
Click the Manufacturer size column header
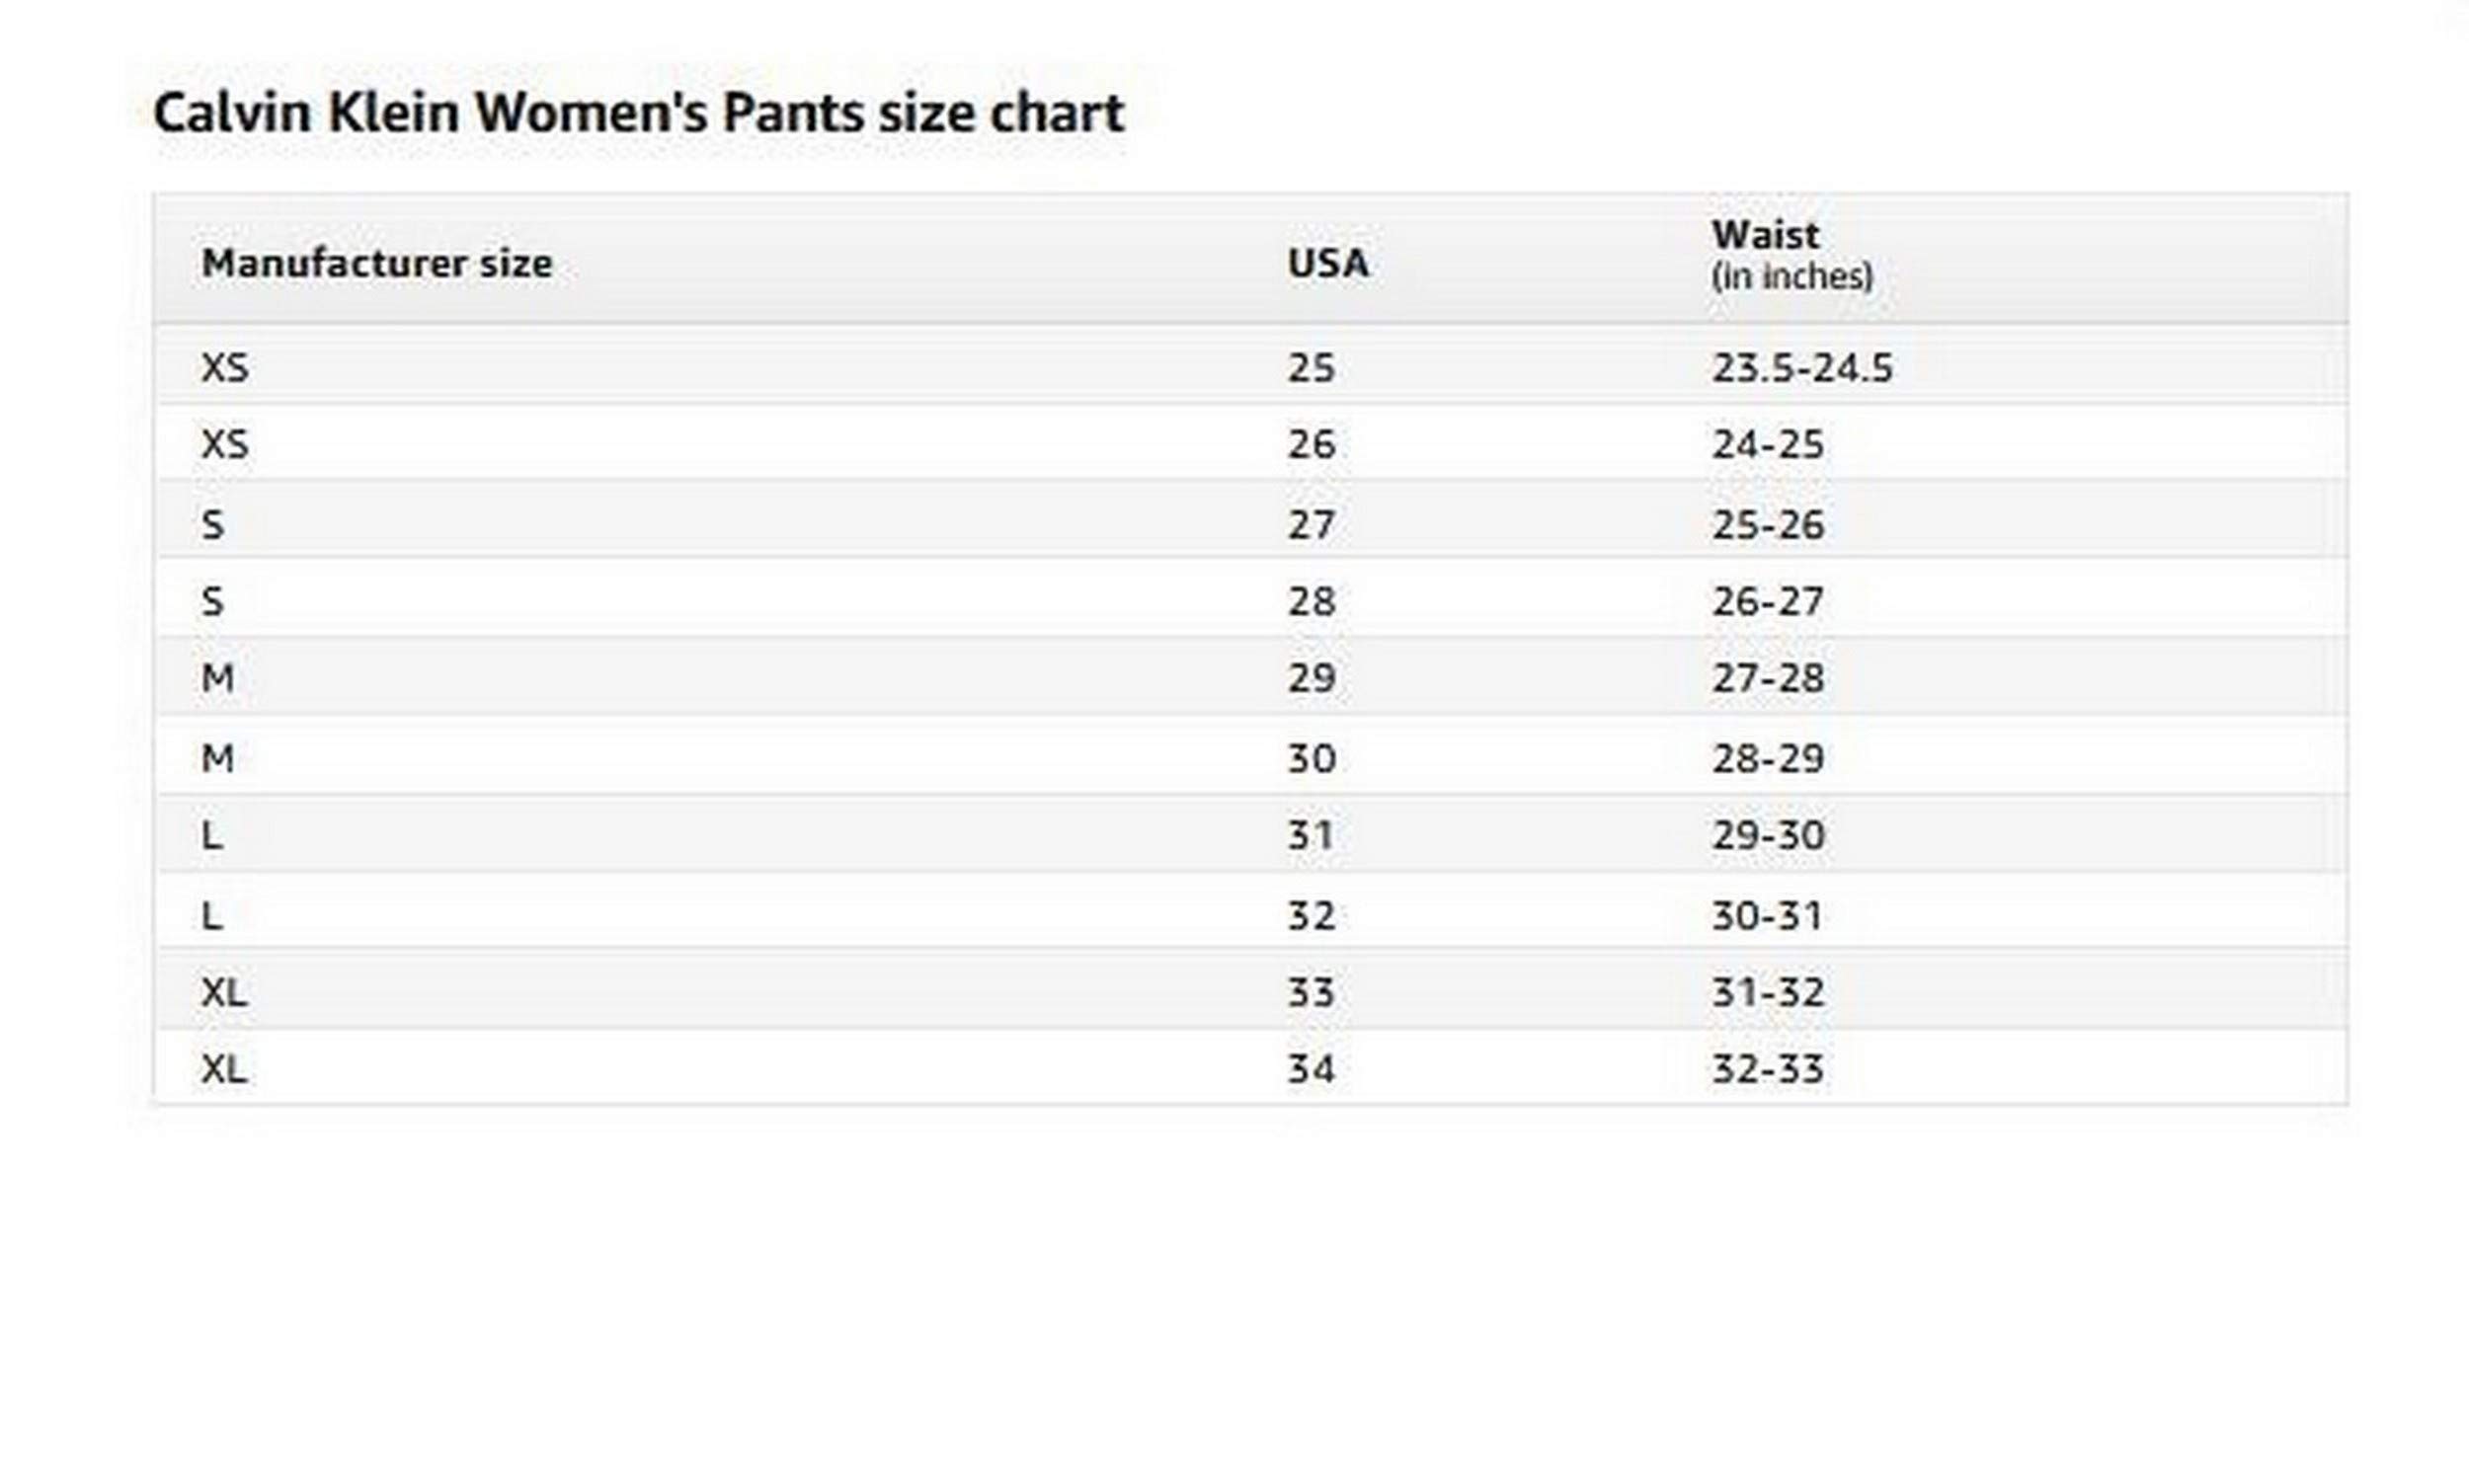click(376, 264)
